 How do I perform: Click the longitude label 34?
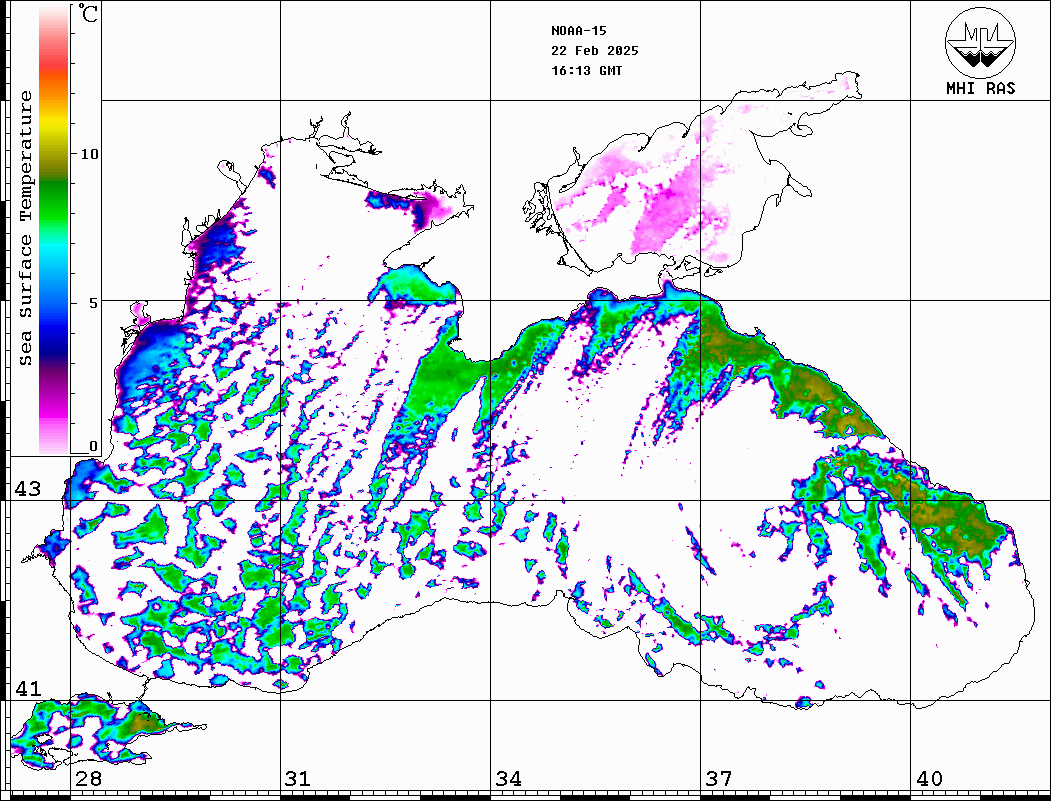[x=508, y=779]
